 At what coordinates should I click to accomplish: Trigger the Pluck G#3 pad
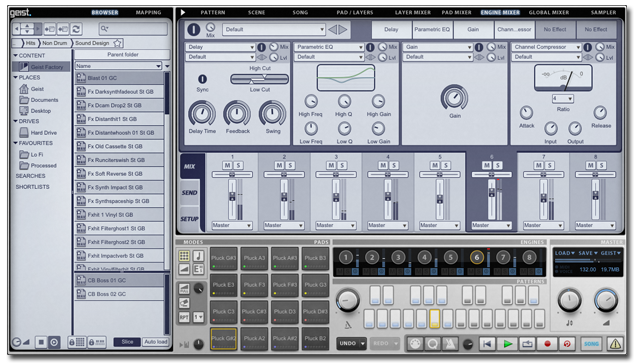click(223, 258)
